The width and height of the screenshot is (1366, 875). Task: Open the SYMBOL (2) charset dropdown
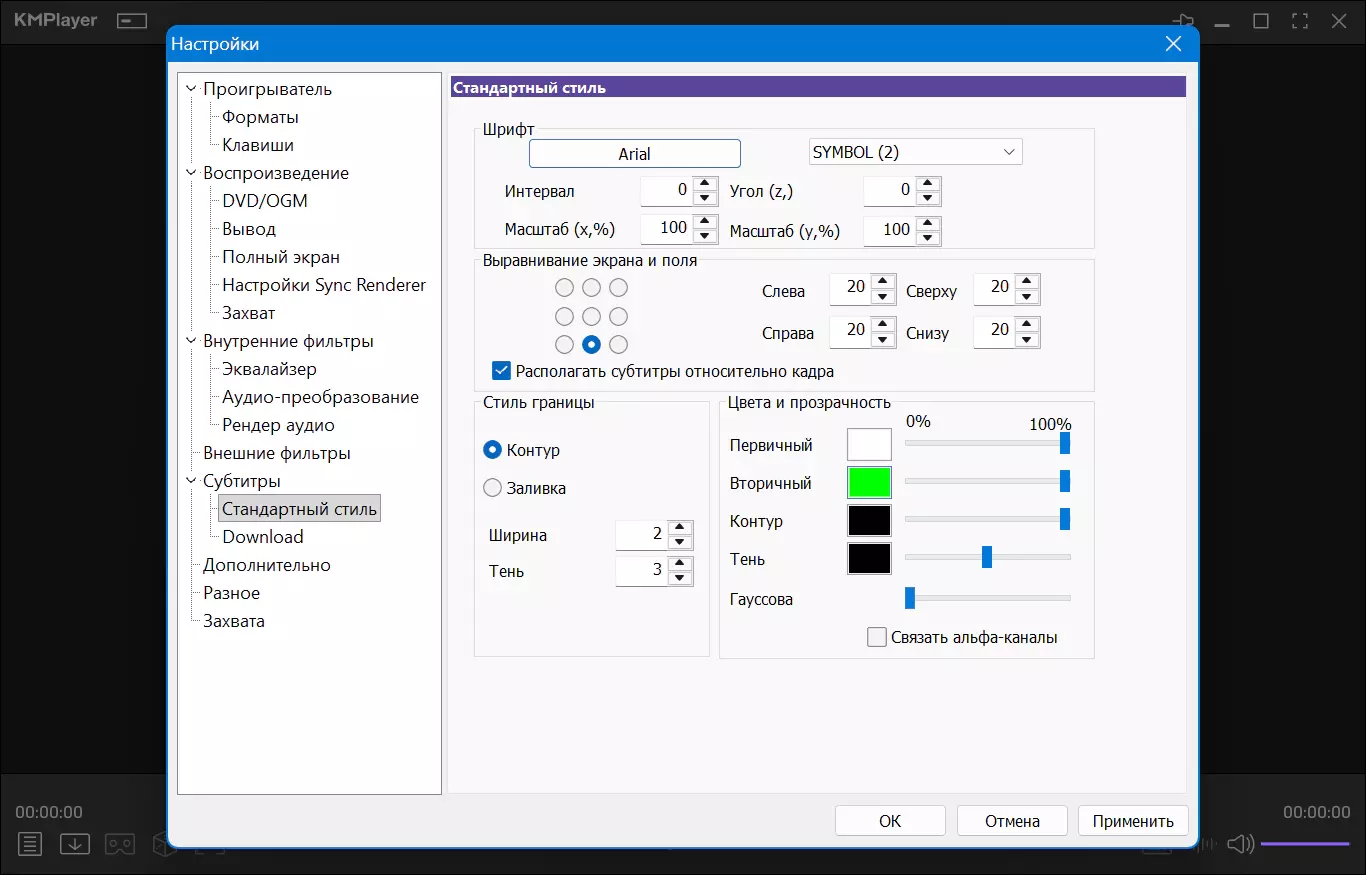[x=914, y=152]
